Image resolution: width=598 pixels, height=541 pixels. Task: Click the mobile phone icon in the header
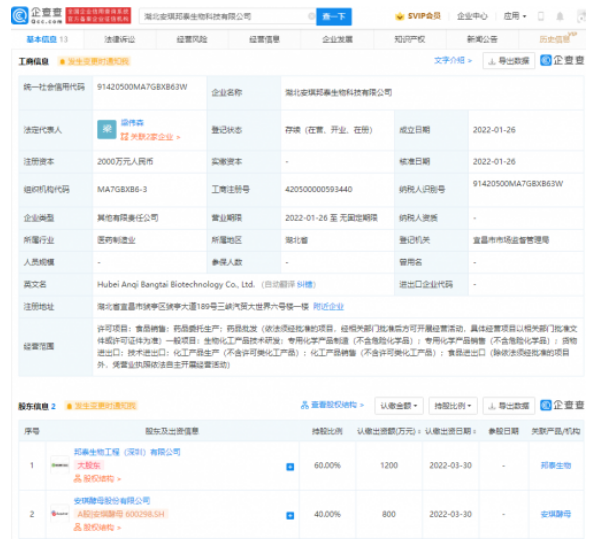point(540,16)
